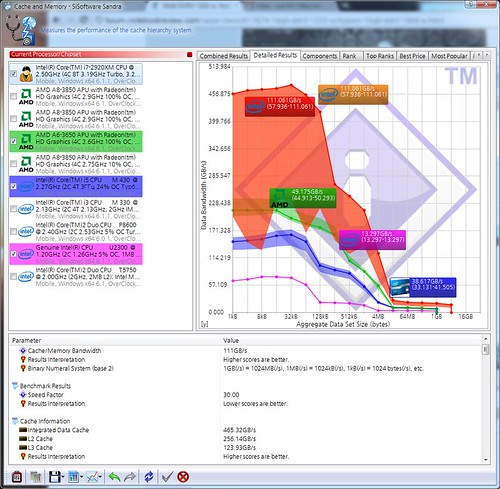Viewport: 500px width, 489px height.
Task: Click the Integrated Data Cache chip icon
Action: (x=23, y=430)
